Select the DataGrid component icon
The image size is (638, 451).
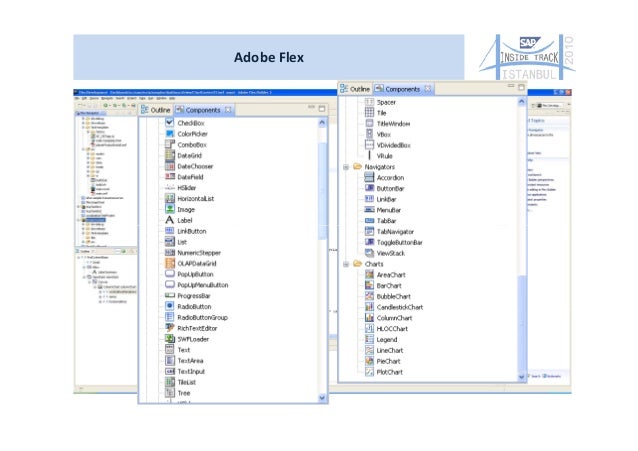pyautogui.click(x=170, y=155)
